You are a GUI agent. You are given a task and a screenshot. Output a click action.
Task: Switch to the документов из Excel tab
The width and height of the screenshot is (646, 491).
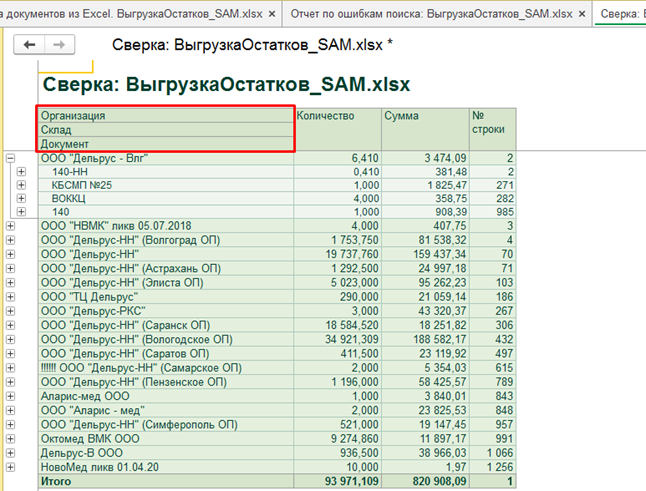pos(131,14)
